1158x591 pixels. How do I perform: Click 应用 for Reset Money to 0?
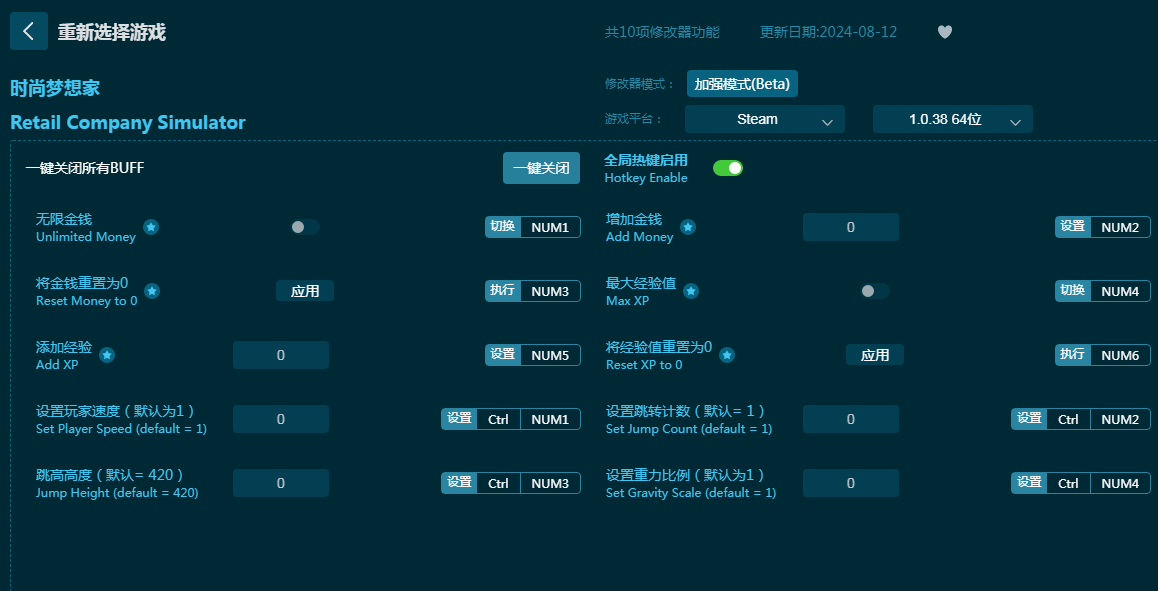tap(305, 291)
